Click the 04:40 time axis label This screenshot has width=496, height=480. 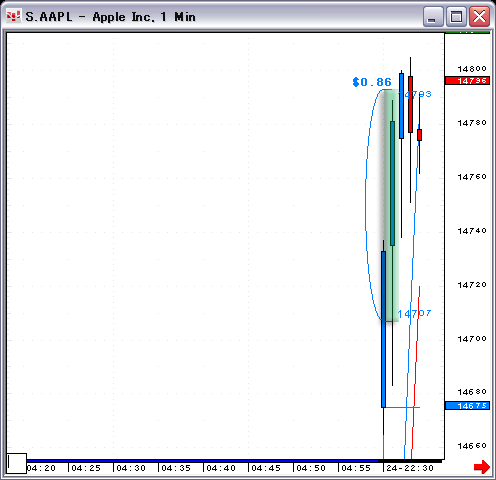coord(221,468)
